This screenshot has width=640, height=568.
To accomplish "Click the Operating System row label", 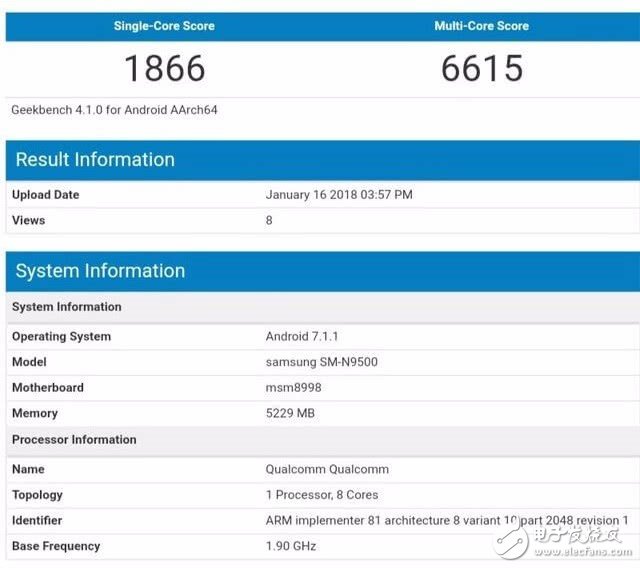I will (61, 337).
